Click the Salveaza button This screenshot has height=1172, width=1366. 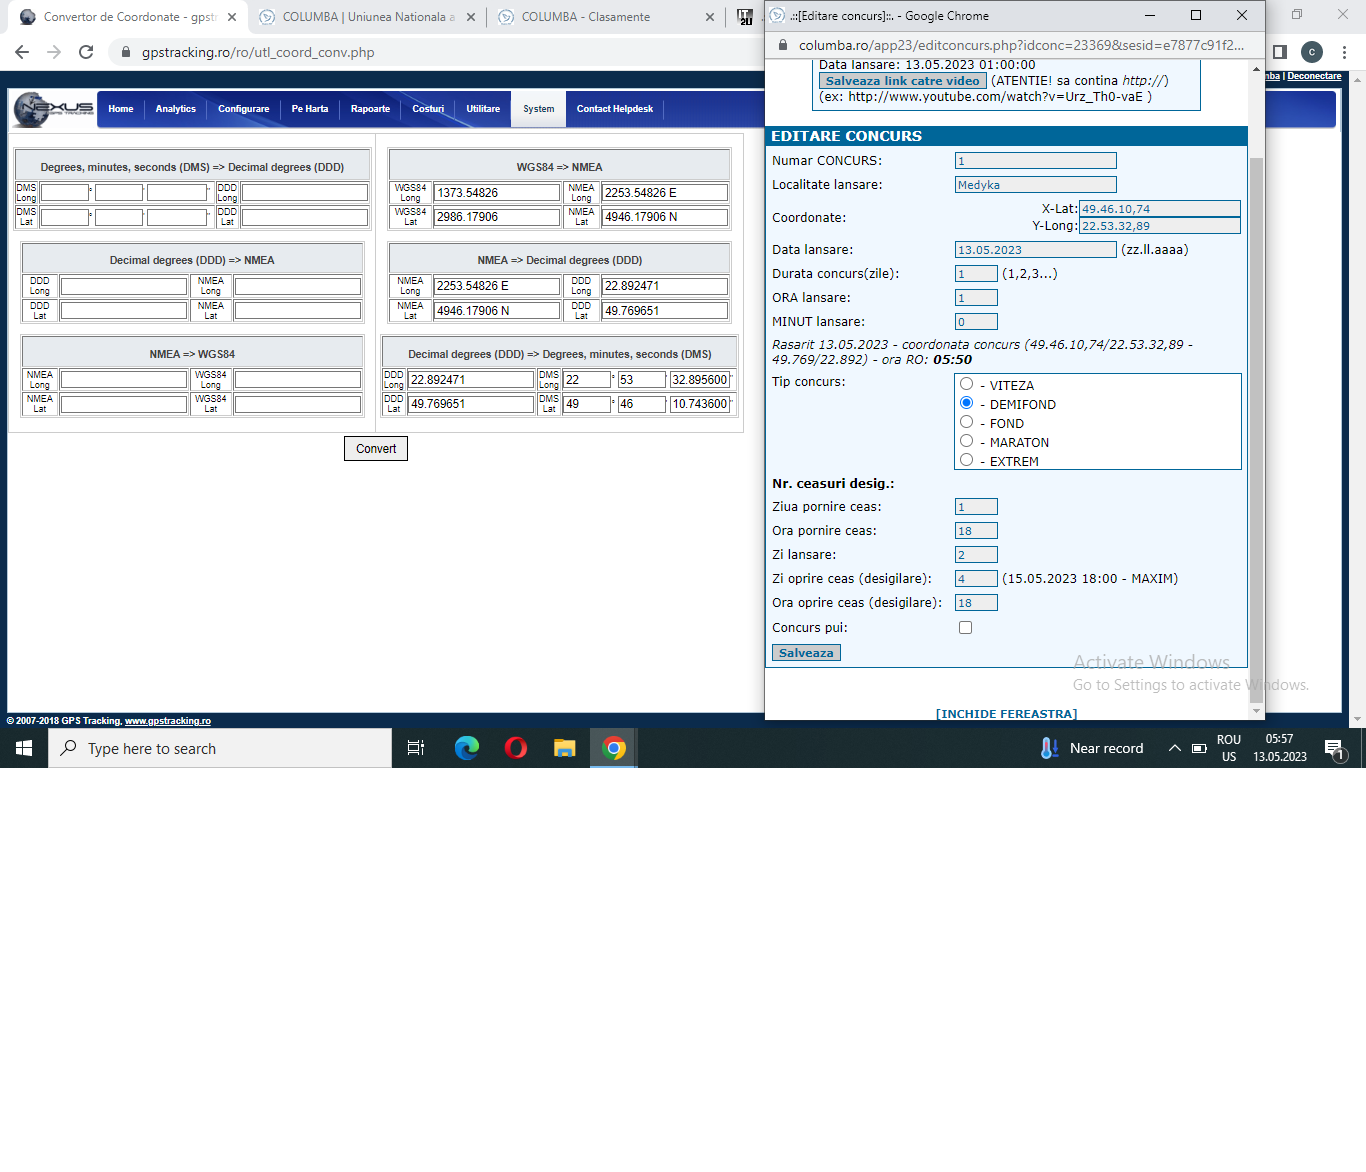pos(806,653)
